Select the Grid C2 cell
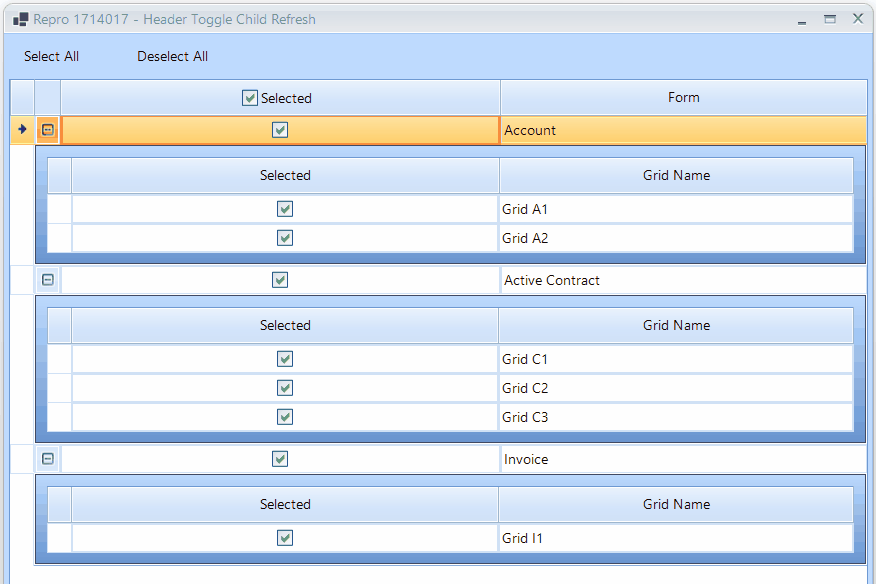The width and height of the screenshot is (876, 584). [x=676, y=388]
